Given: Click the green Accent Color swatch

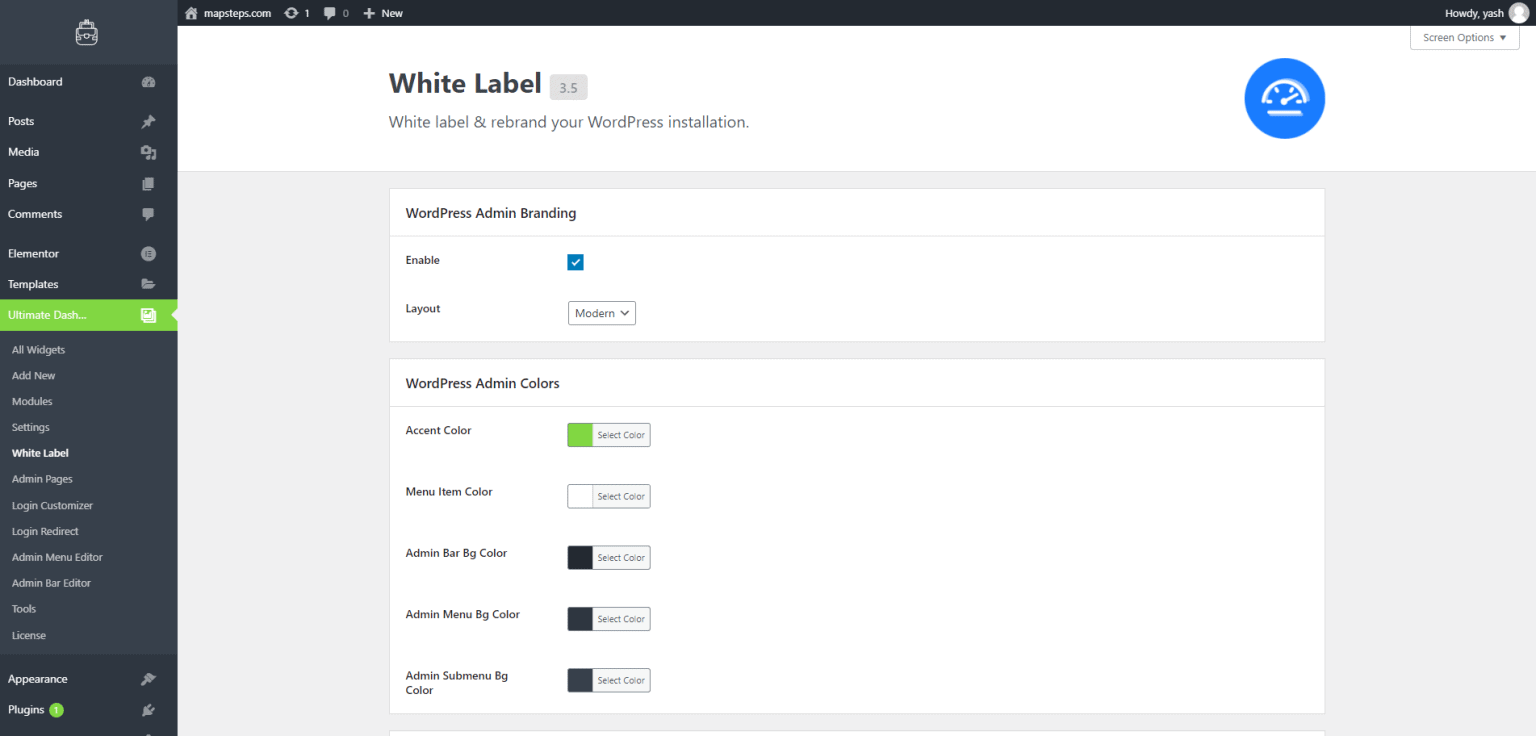Looking at the screenshot, I should 580,434.
